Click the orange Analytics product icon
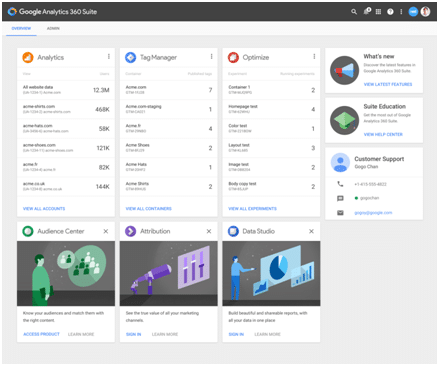This screenshot has width=439, height=366. coord(28,57)
